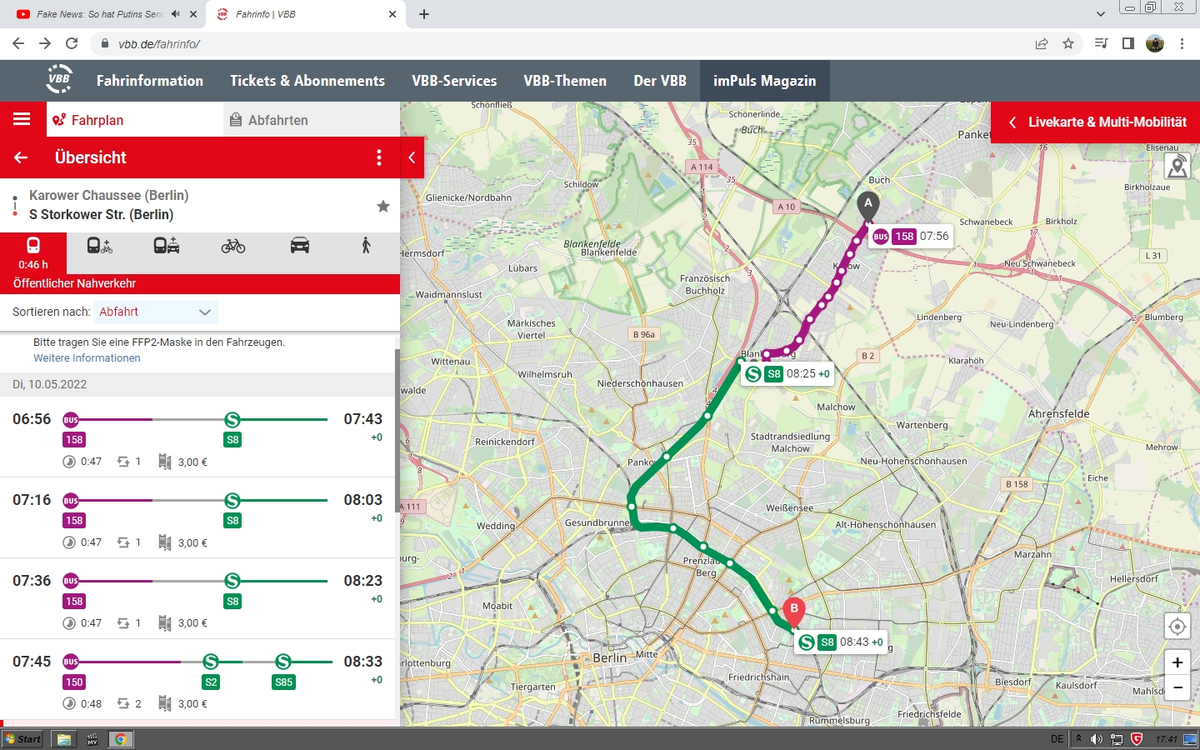Open the media control playlist icon
1200x750 pixels.
pos(1101,44)
